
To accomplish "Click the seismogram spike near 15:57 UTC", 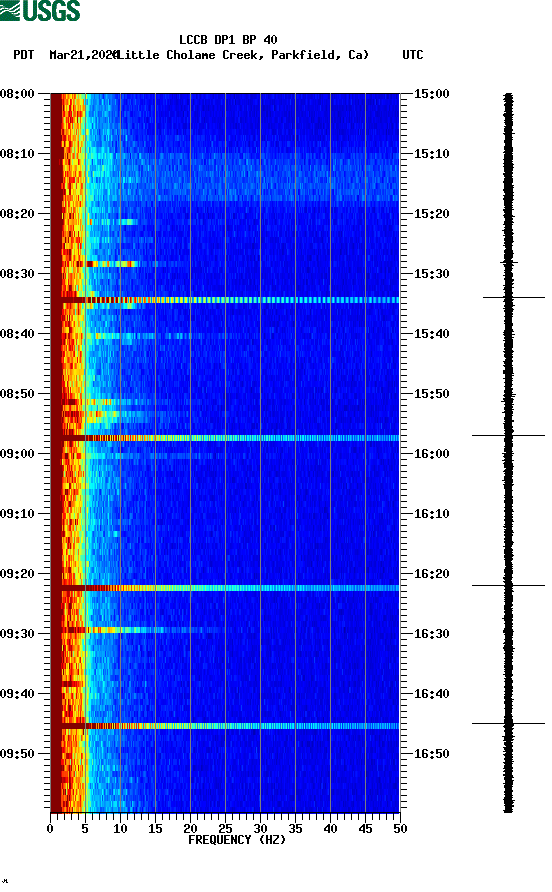I will [509, 435].
